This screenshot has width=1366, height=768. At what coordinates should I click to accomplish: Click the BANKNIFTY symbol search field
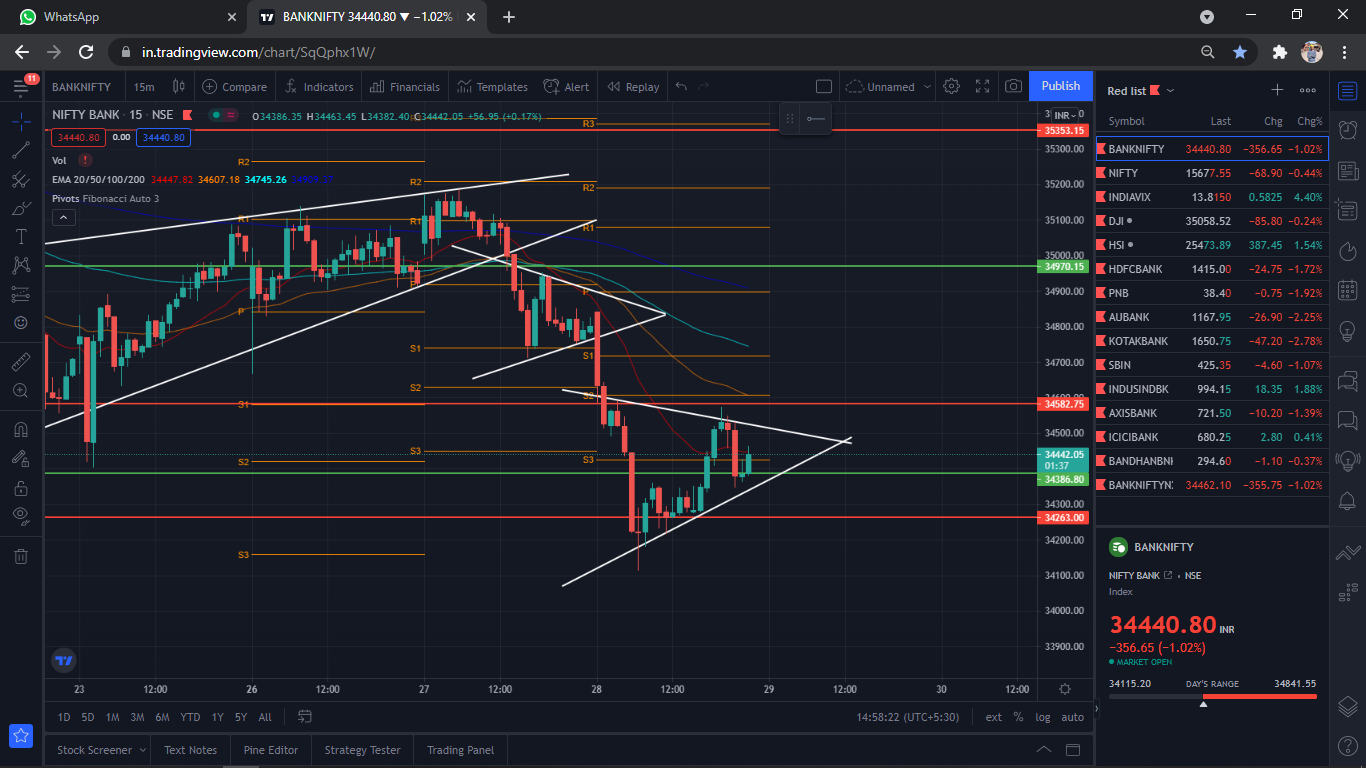pos(81,87)
